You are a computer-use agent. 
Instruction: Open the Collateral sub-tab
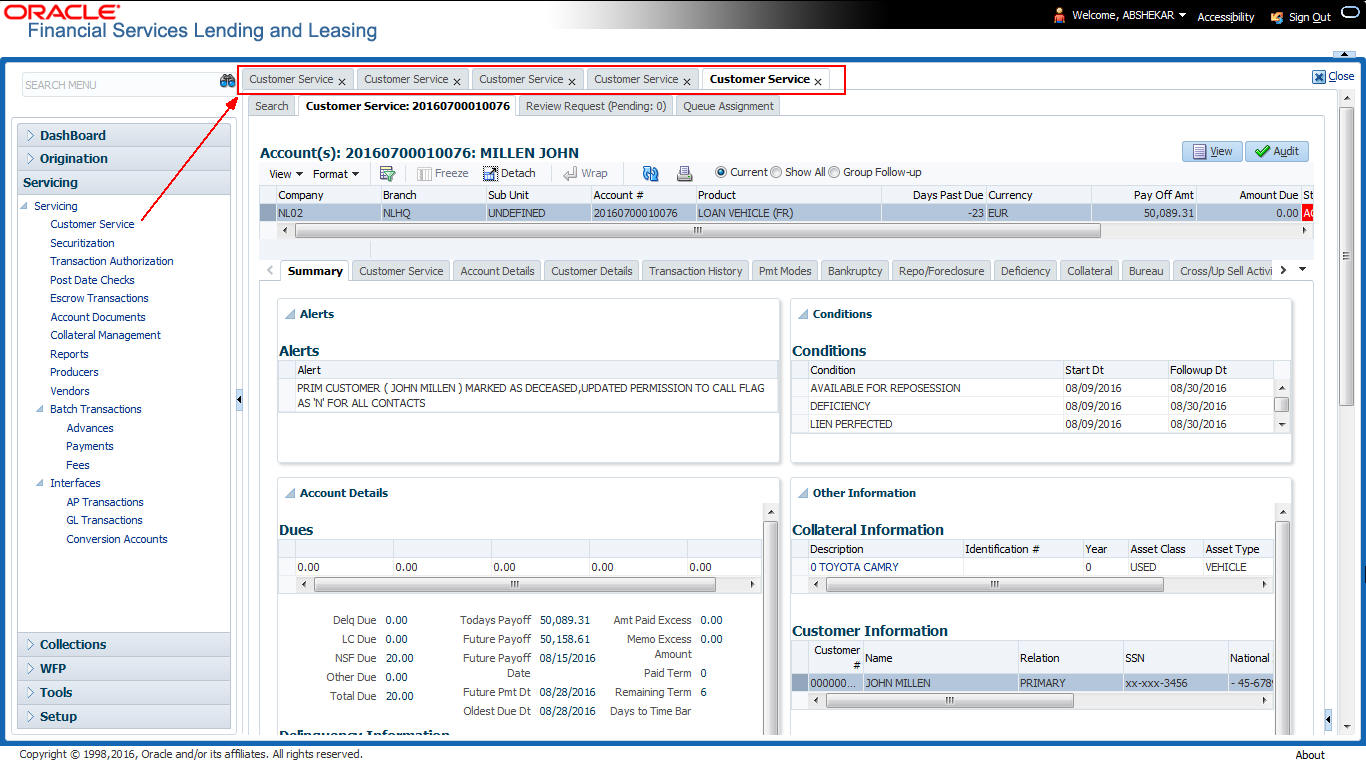pyautogui.click(x=1089, y=270)
